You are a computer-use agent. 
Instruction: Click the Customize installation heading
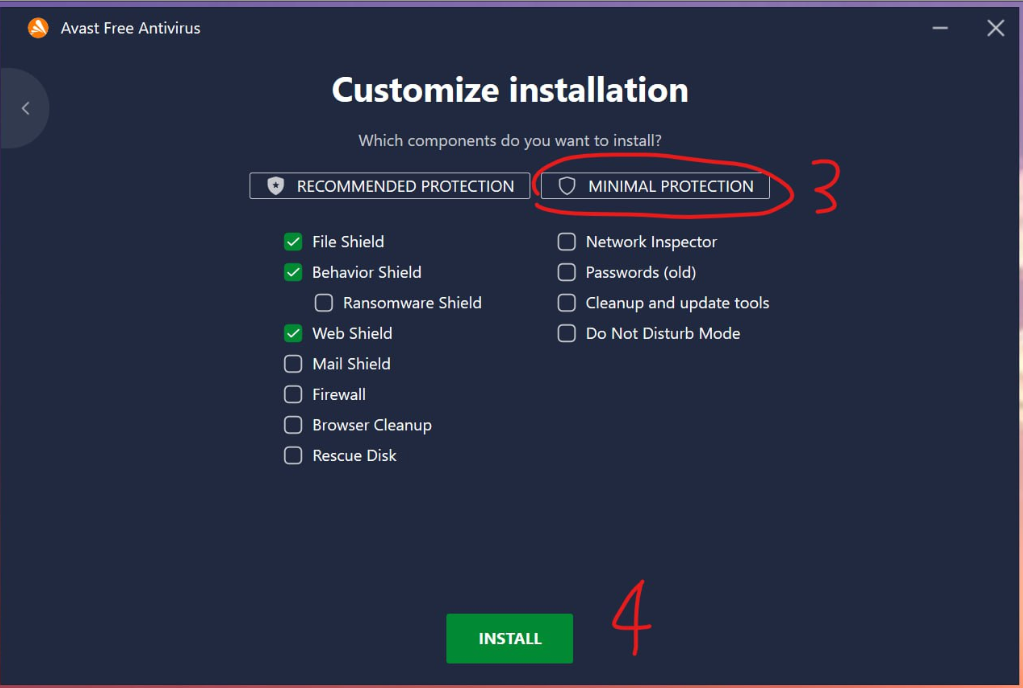click(x=510, y=90)
